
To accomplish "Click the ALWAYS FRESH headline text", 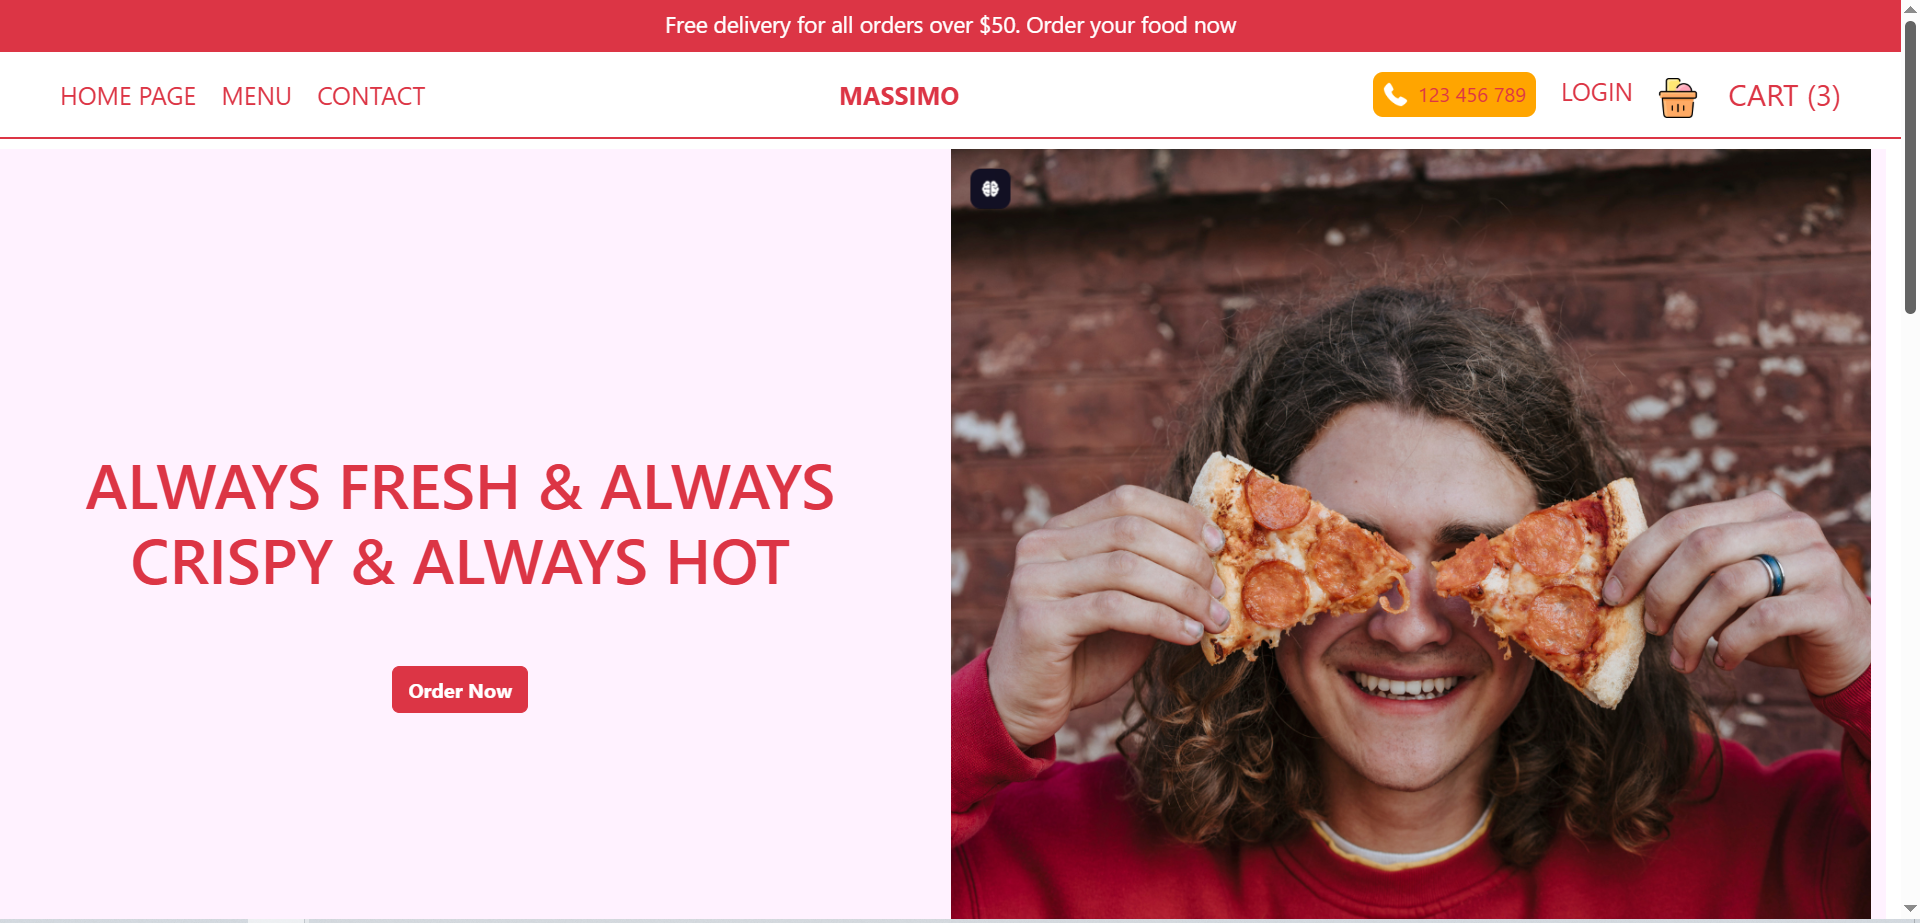I will [x=460, y=524].
